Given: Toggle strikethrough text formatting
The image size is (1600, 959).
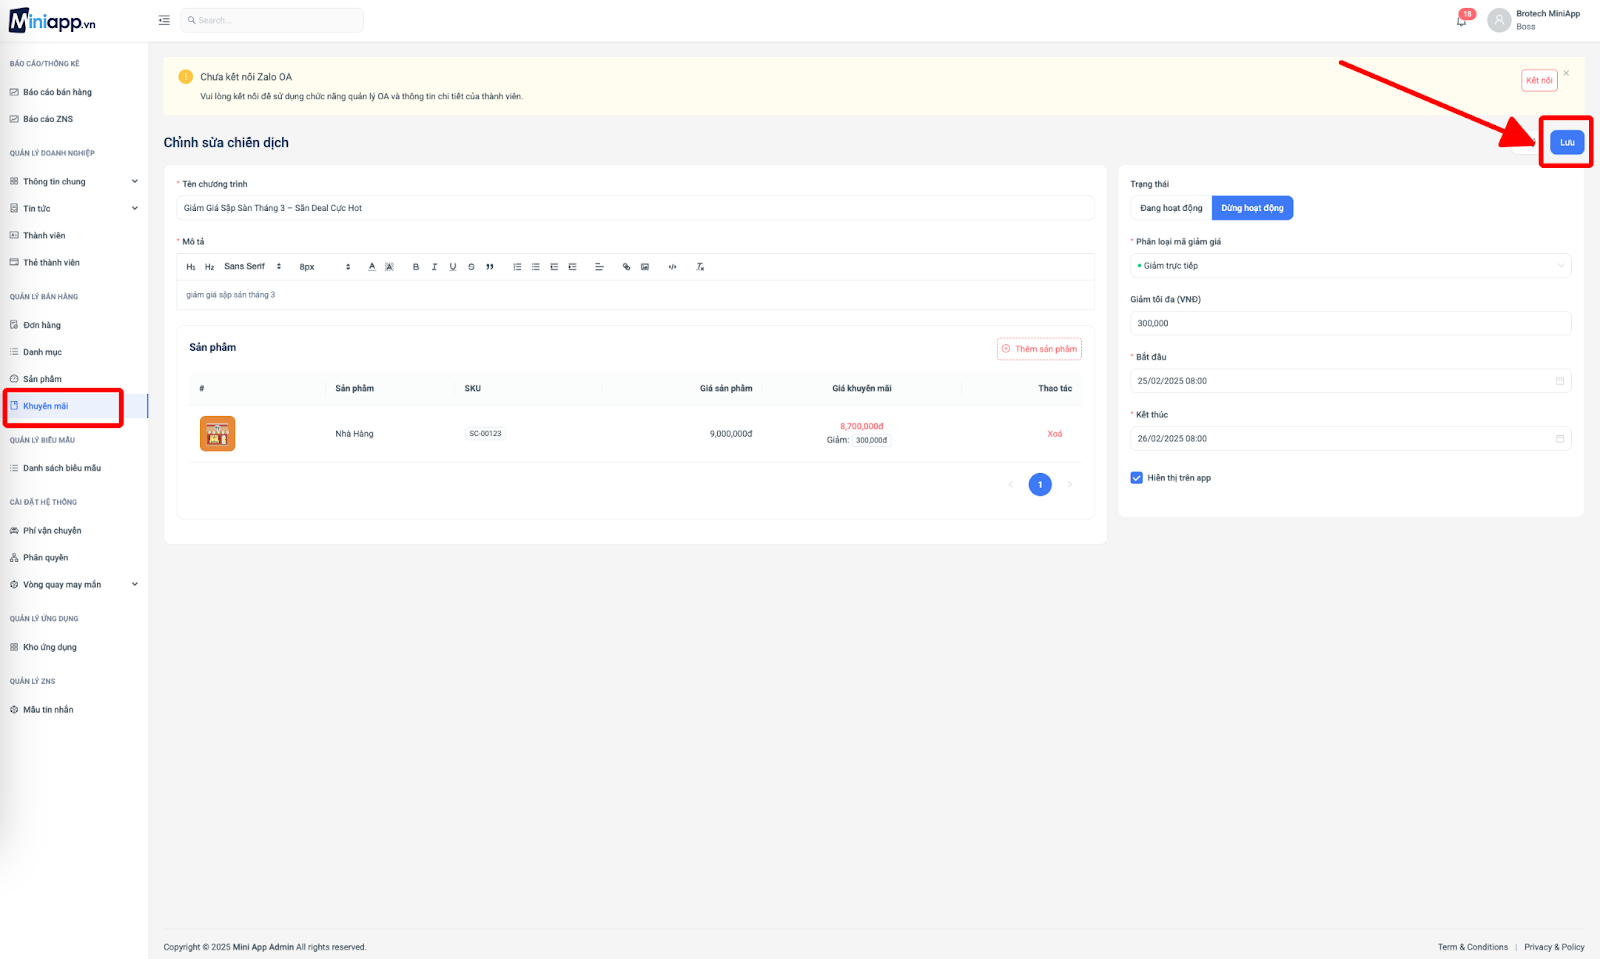Looking at the screenshot, I should tap(471, 267).
